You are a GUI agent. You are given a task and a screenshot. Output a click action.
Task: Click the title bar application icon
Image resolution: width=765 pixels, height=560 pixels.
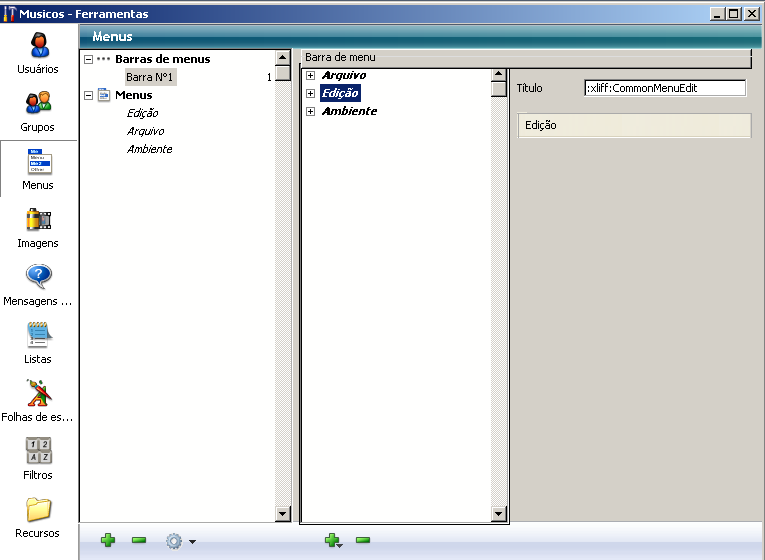coord(9,14)
